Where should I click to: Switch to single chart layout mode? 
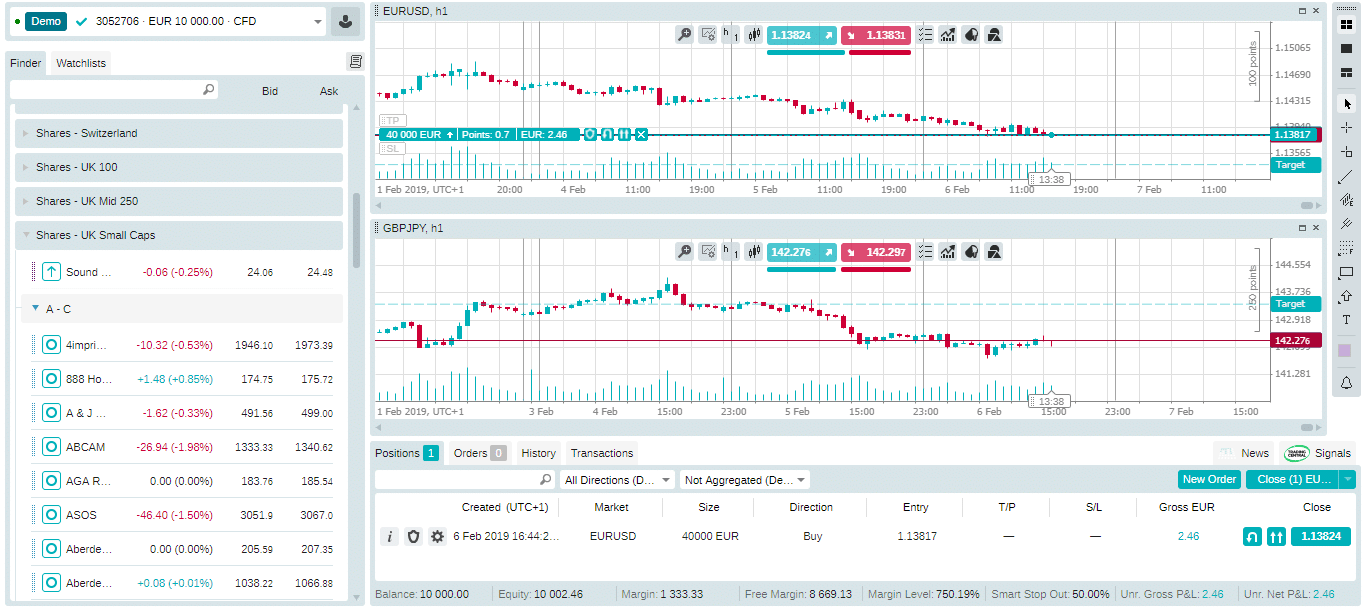pyautogui.click(x=1346, y=48)
